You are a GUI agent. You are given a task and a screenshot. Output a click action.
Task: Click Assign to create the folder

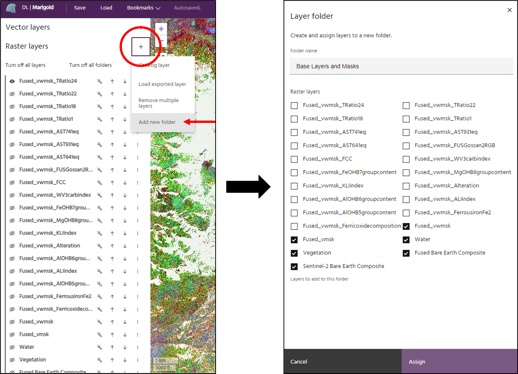pyautogui.click(x=460, y=362)
